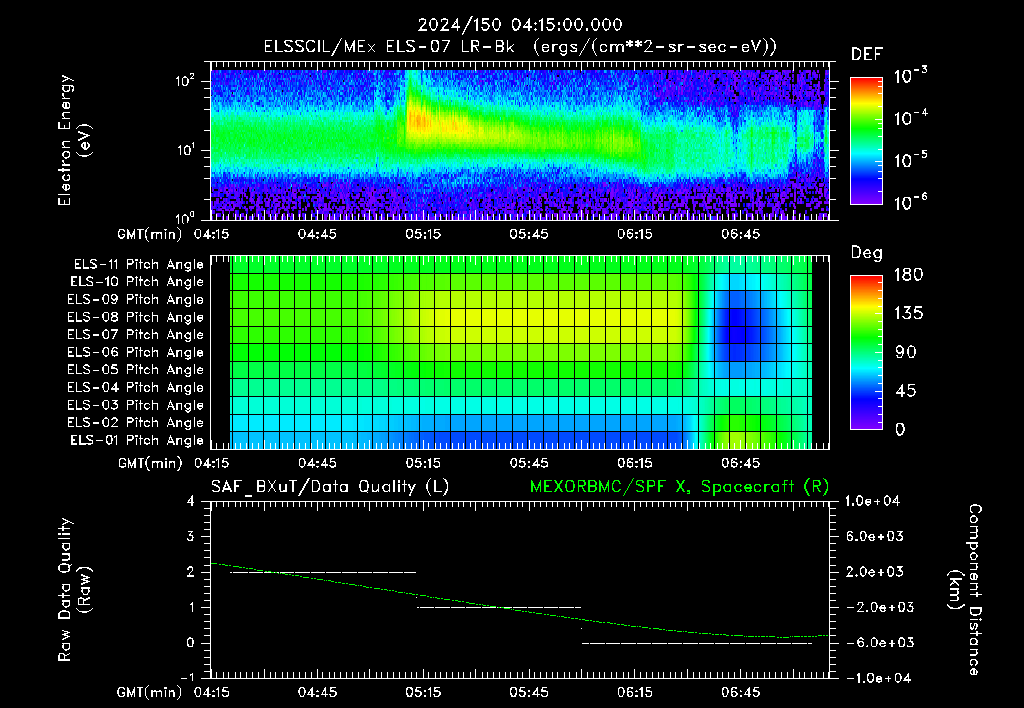Click the DEF color bar legend

[x=866, y=140]
